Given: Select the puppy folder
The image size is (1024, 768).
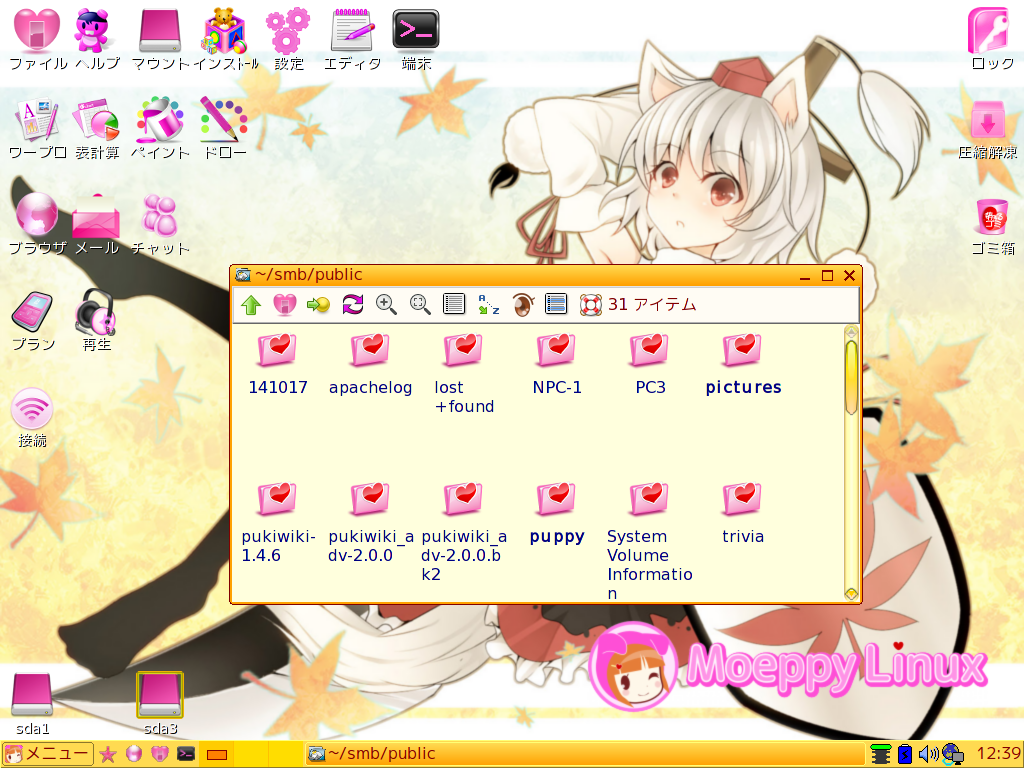Looking at the screenshot, I should click(557, 514).
